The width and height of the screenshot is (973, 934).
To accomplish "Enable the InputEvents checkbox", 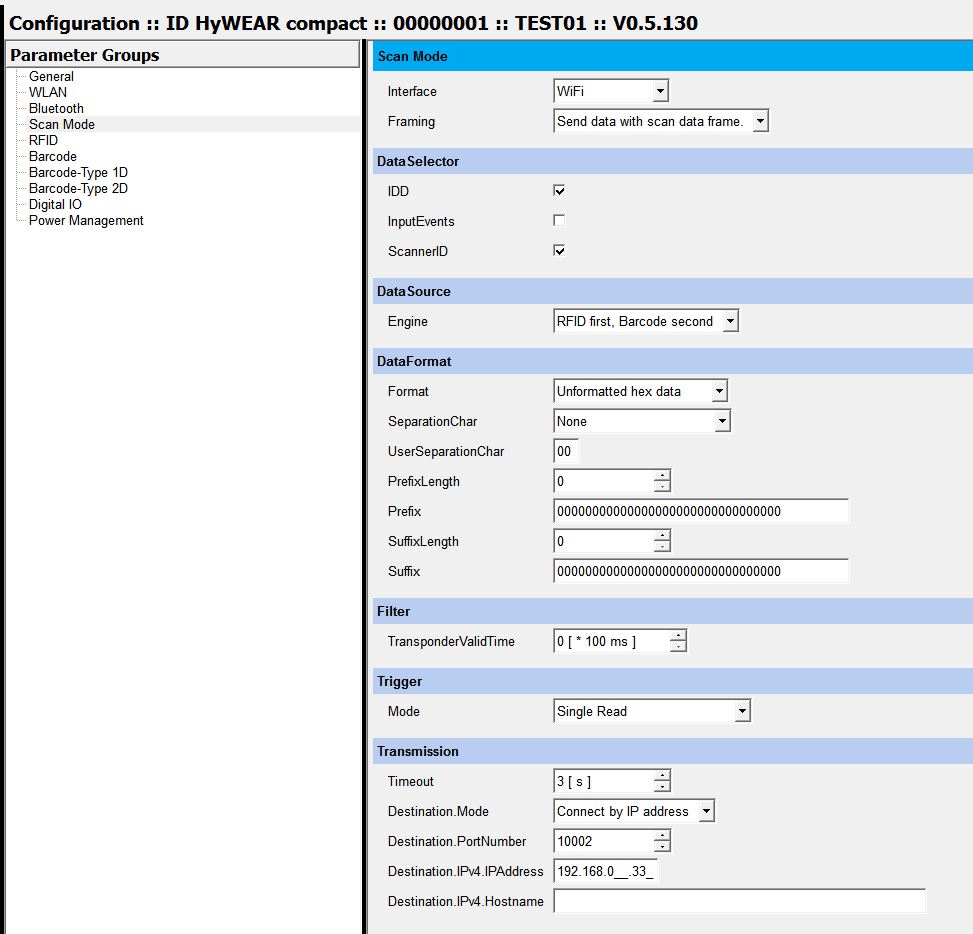I will tap(559, 220).
